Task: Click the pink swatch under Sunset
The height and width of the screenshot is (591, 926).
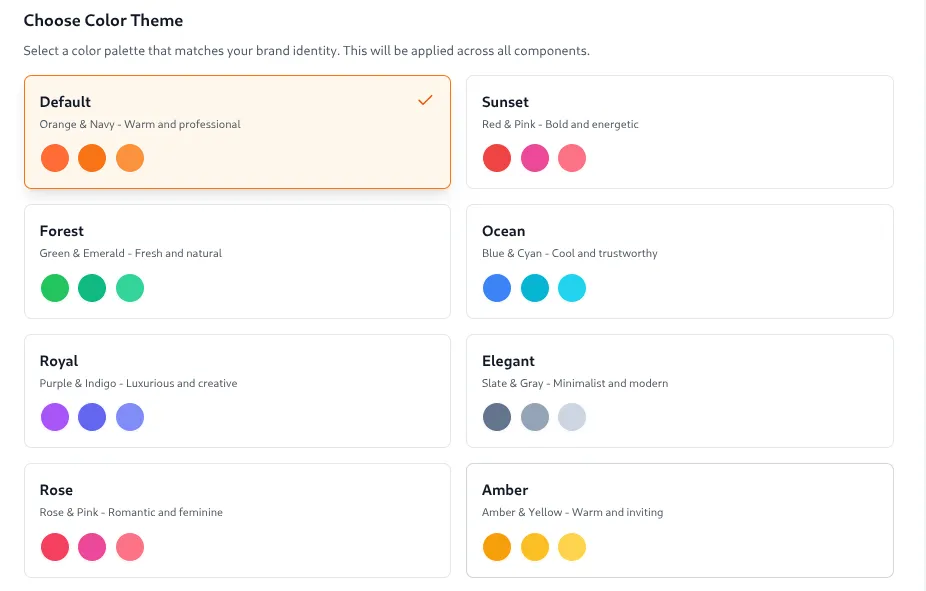Action: coord(534,157)
